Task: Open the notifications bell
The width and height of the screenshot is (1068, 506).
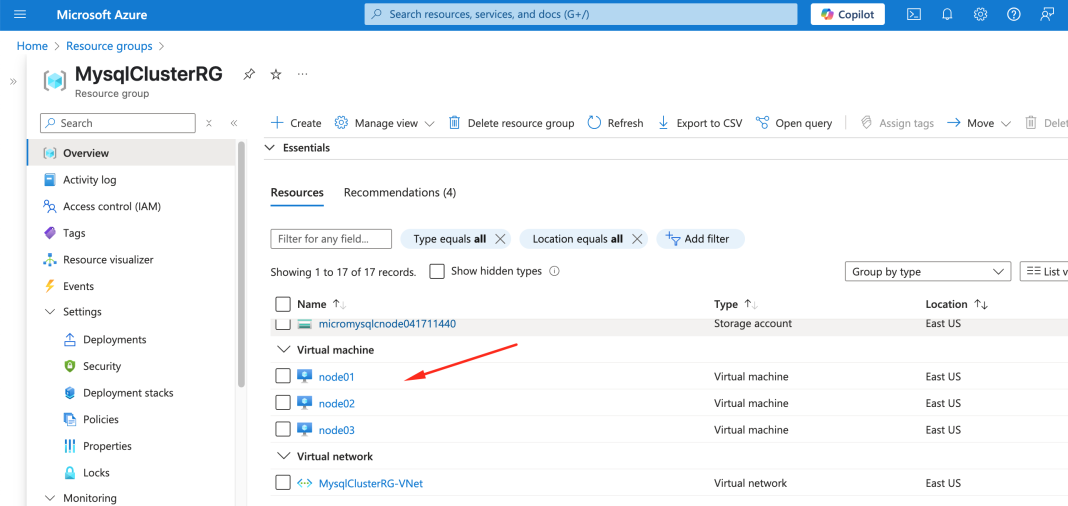Action: coord(947,14)
